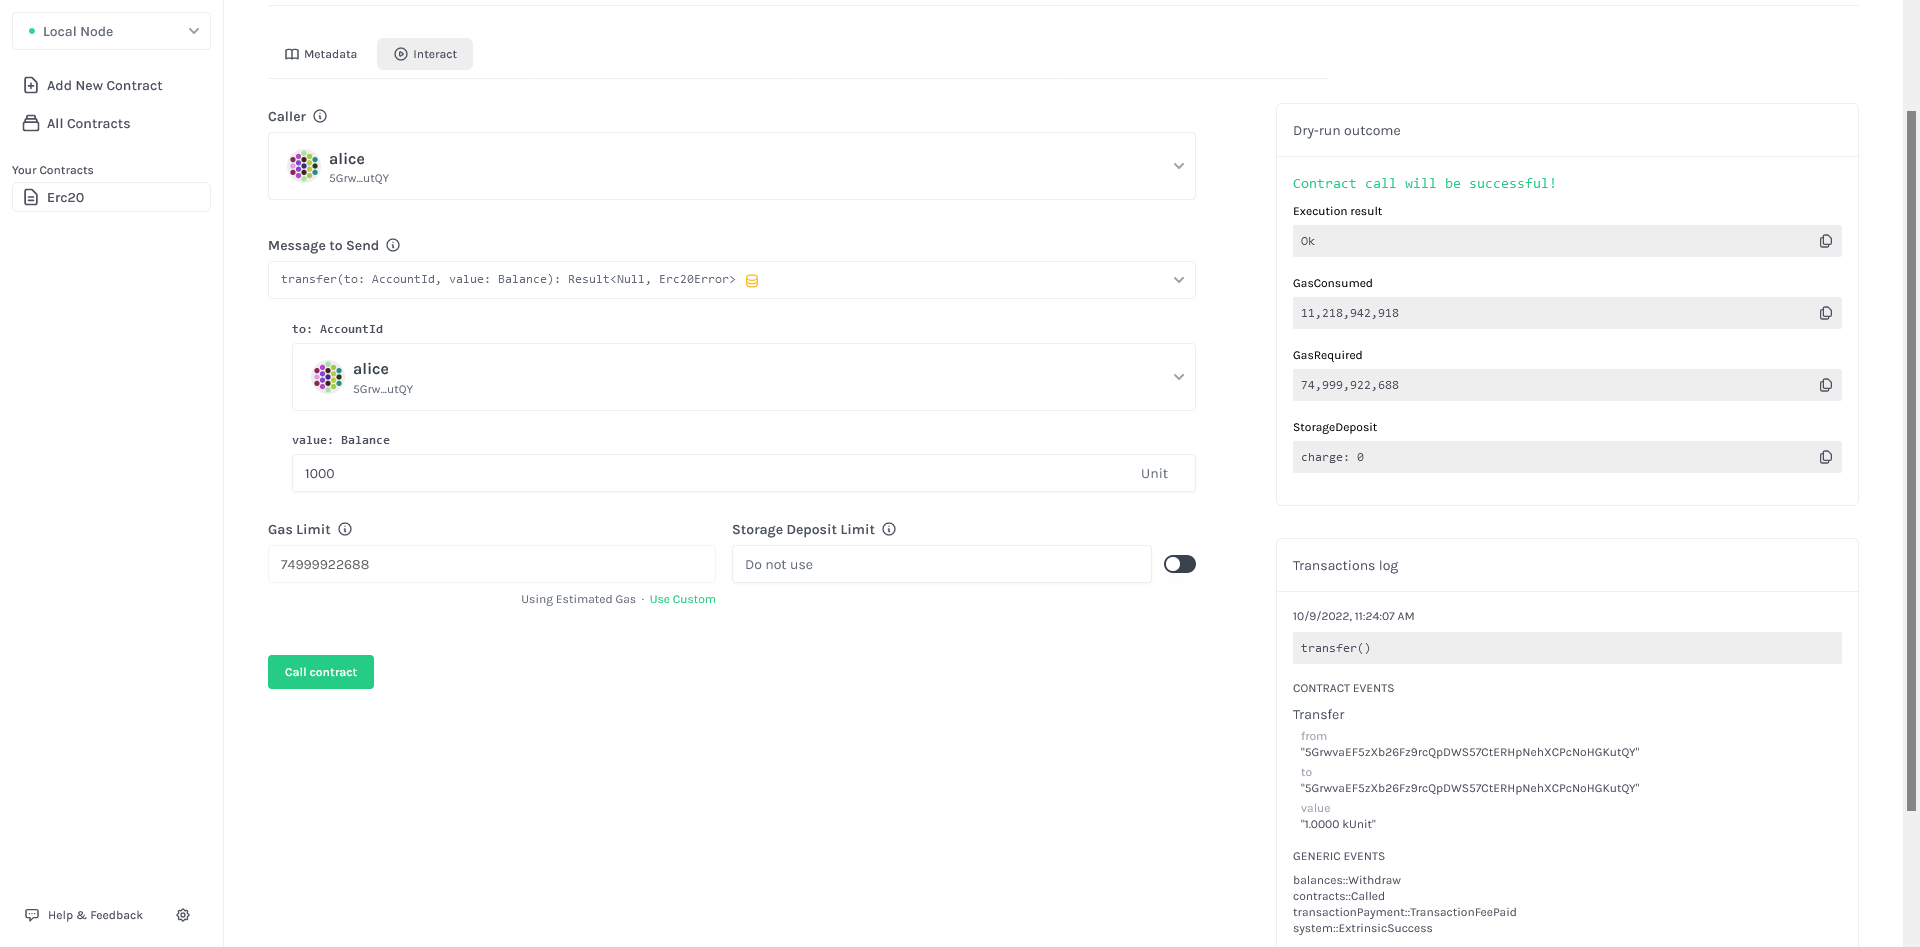Open the Message to Send dropdown
Image resolution: width=1920 pixels, height=947 pixels.
coord(1179,280)
